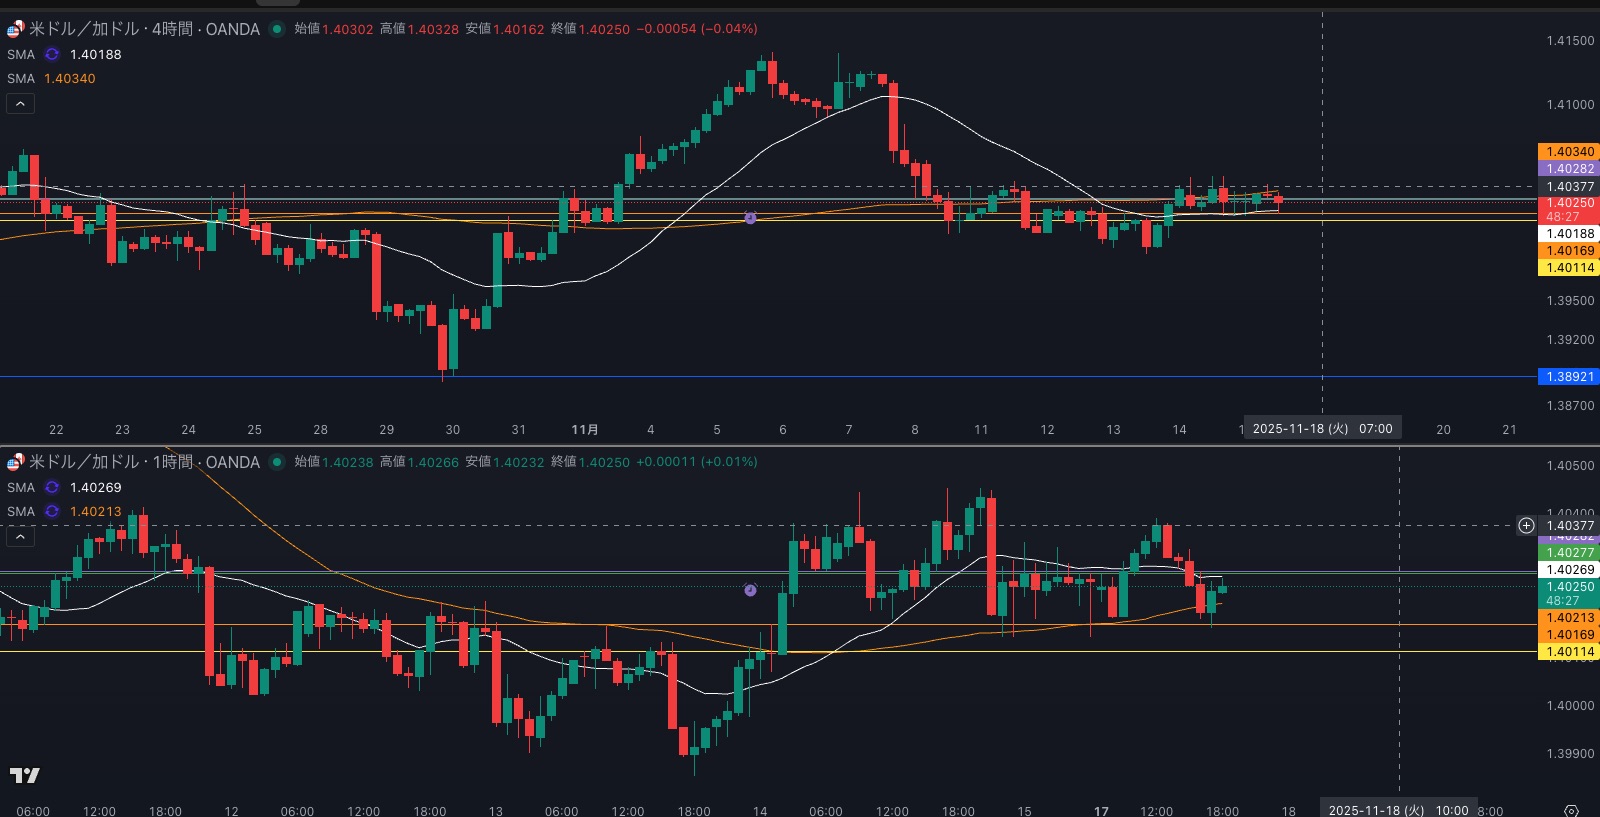Click the USD/CAD flag icon on 4-hour chart

tap(15, 29)
